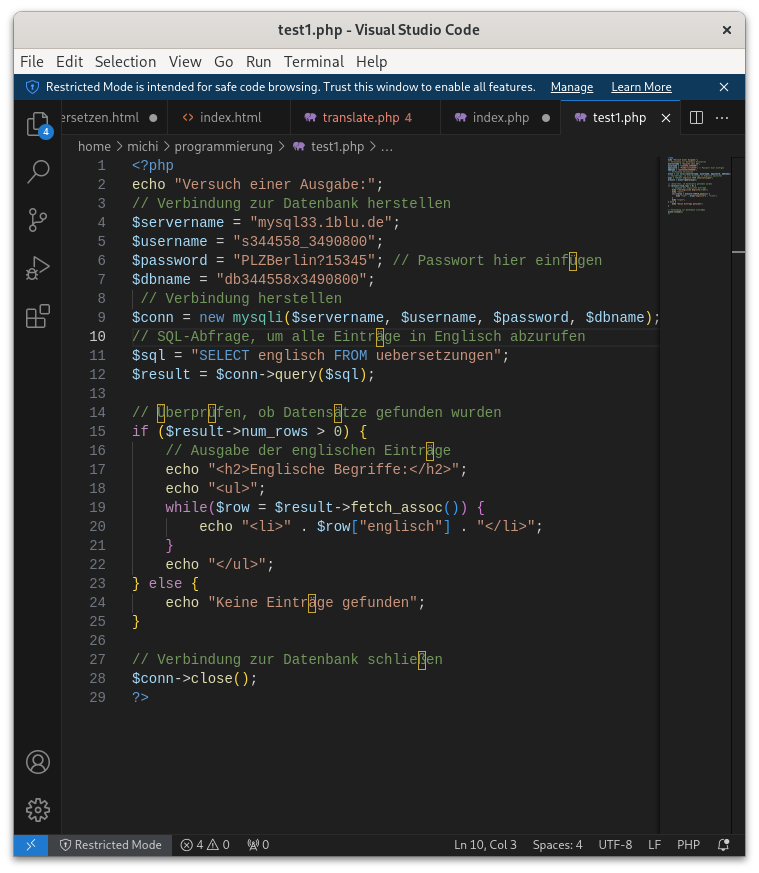759x873 pixels.
Task: Click the Restricted Mode status bar item
Action: point(110,845)
